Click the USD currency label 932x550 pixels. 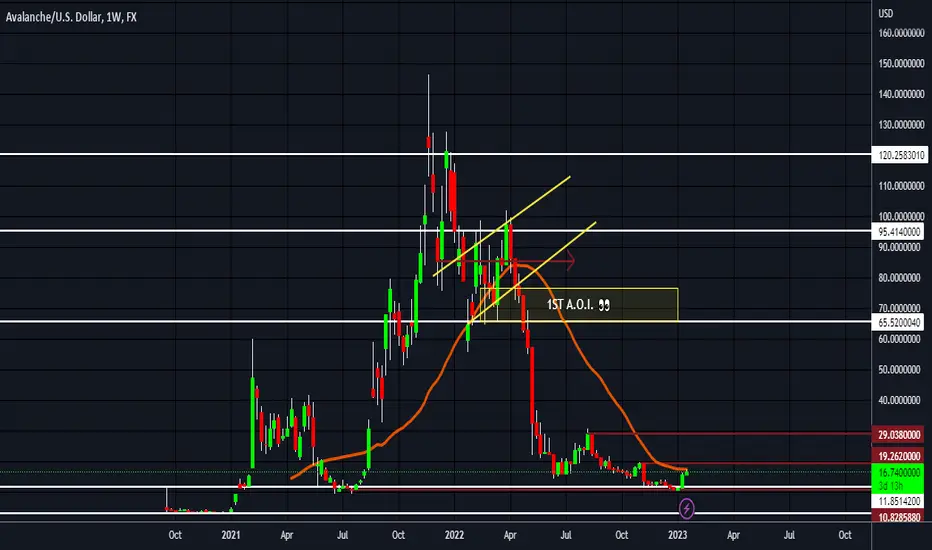tap(886, 13)
